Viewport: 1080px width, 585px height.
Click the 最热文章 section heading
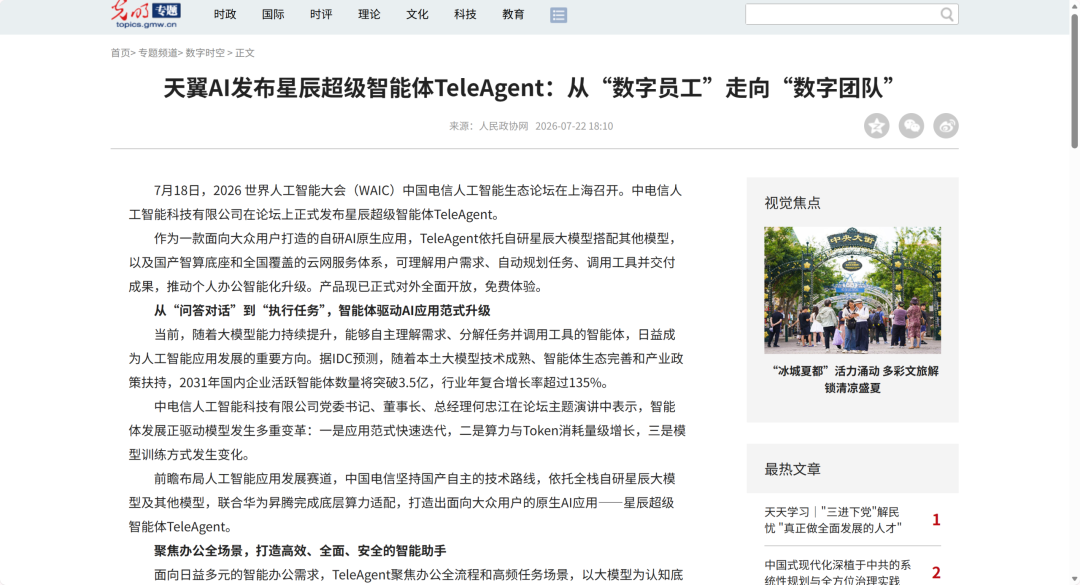click(792, 469)
